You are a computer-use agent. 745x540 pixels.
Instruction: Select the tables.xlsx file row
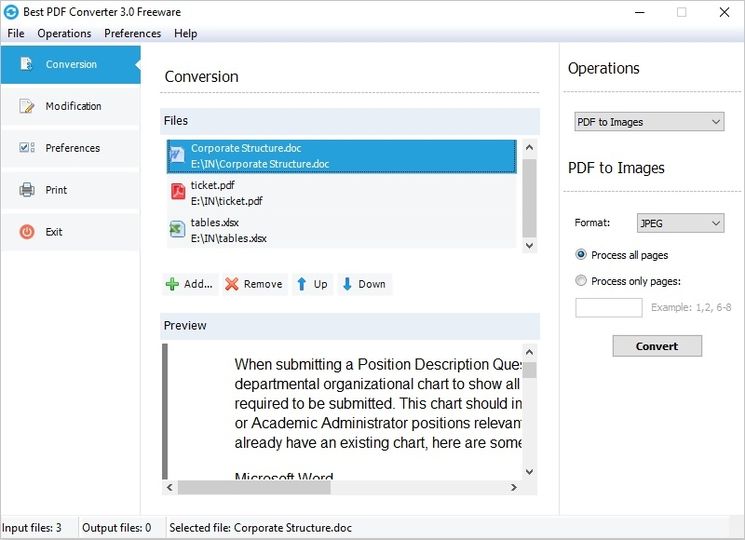(342, 230)
